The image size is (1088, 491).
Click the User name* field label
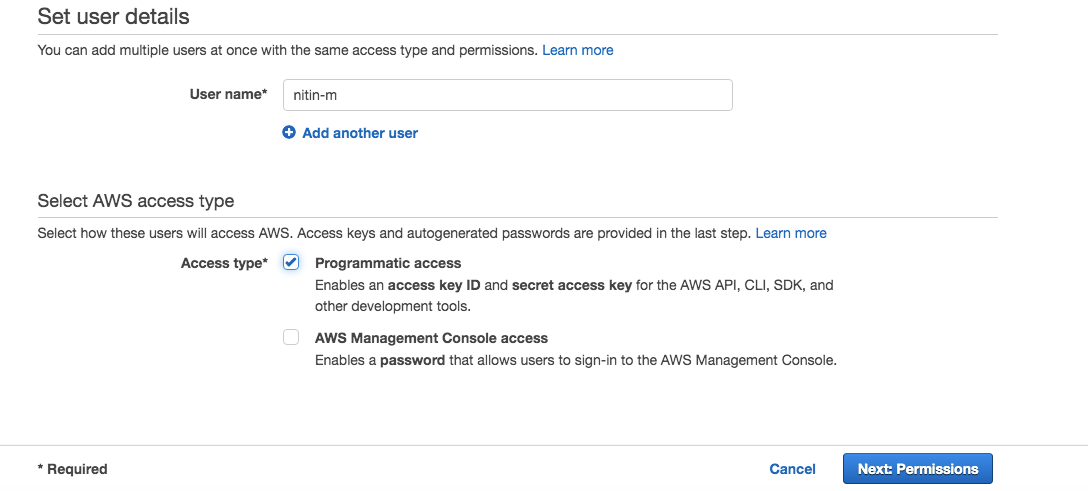228,94
